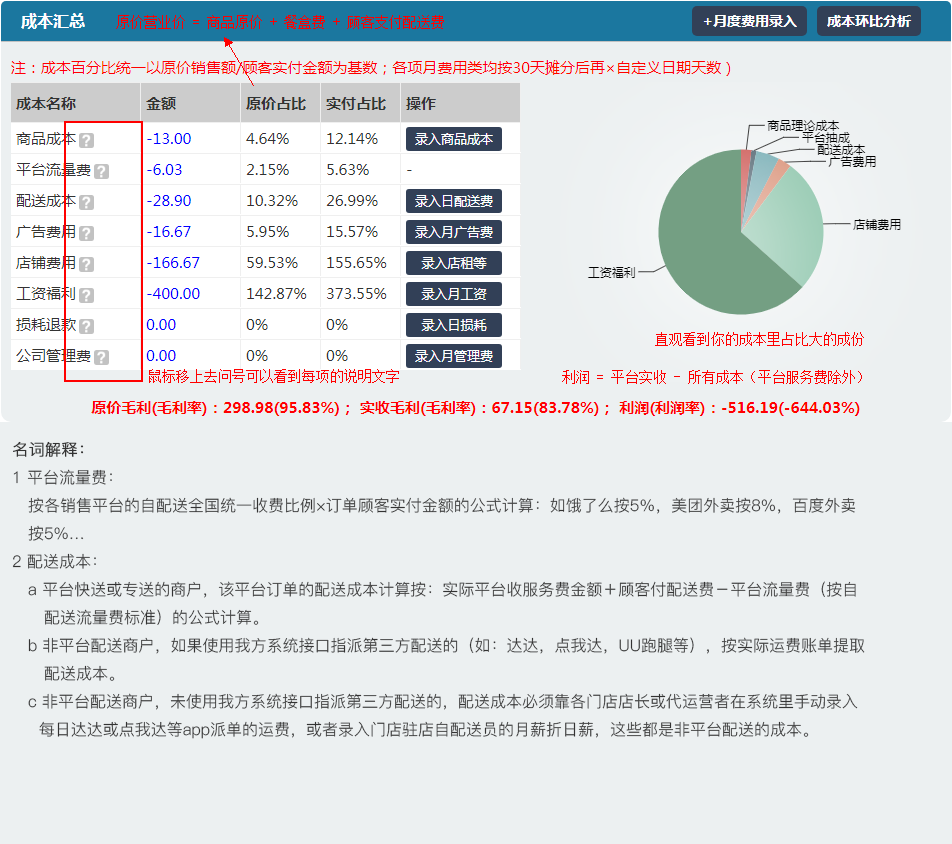Viewport: 952px width, 844px height.
Task: Open +月度费用录入 dialog
Action: [x=749, y=21]
